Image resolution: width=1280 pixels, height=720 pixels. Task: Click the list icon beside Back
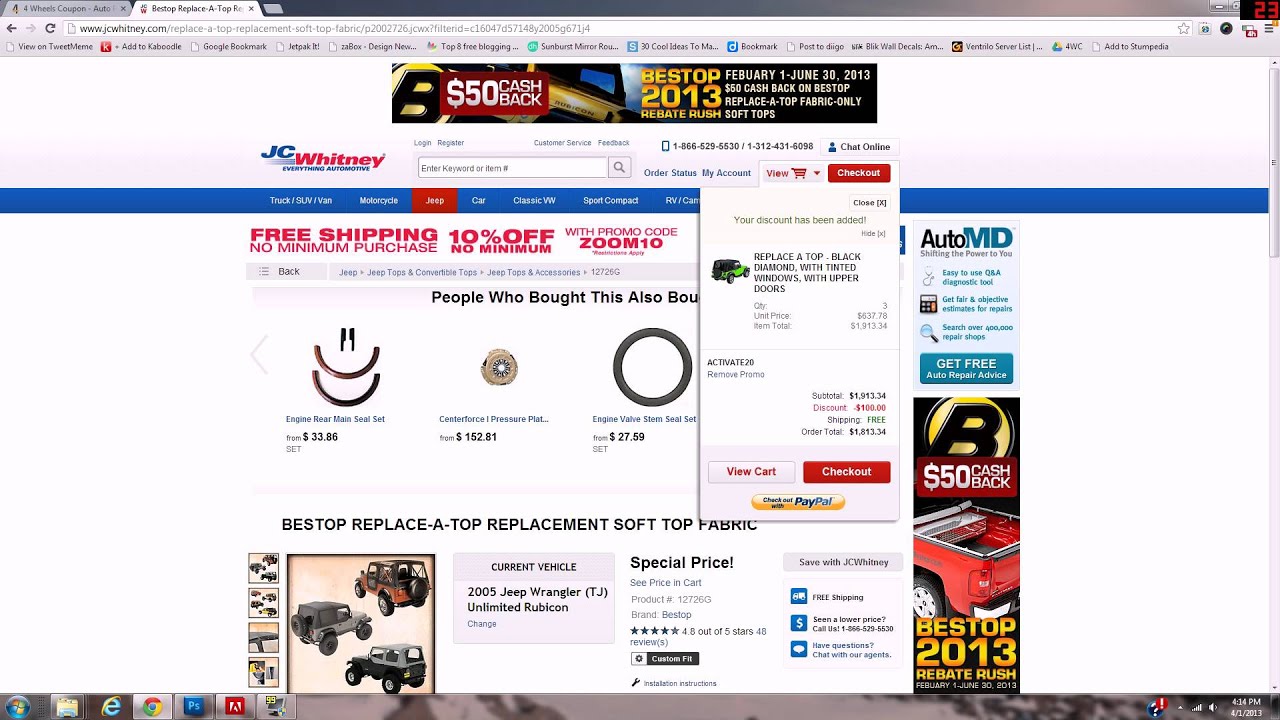point(264,272)
